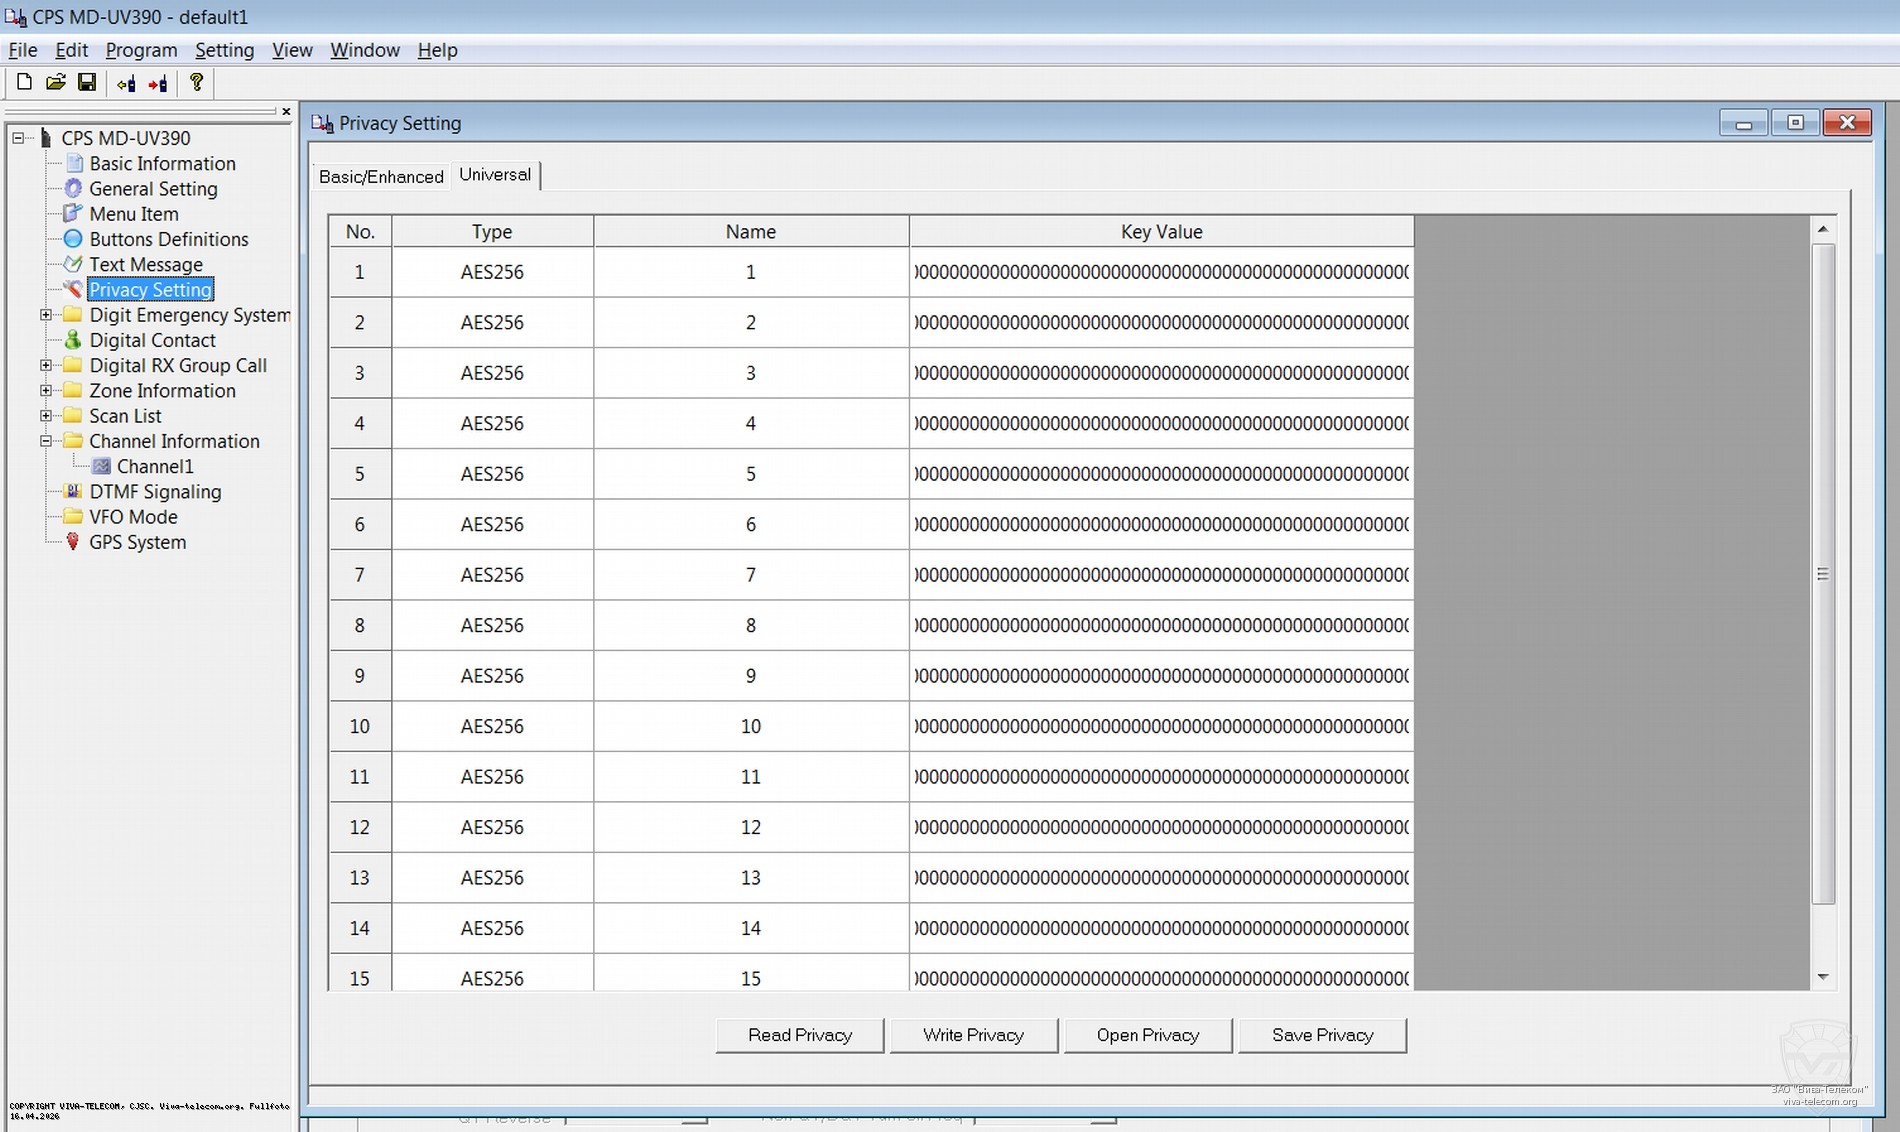Click the scroll down arrow of key table

point(1822,977)
